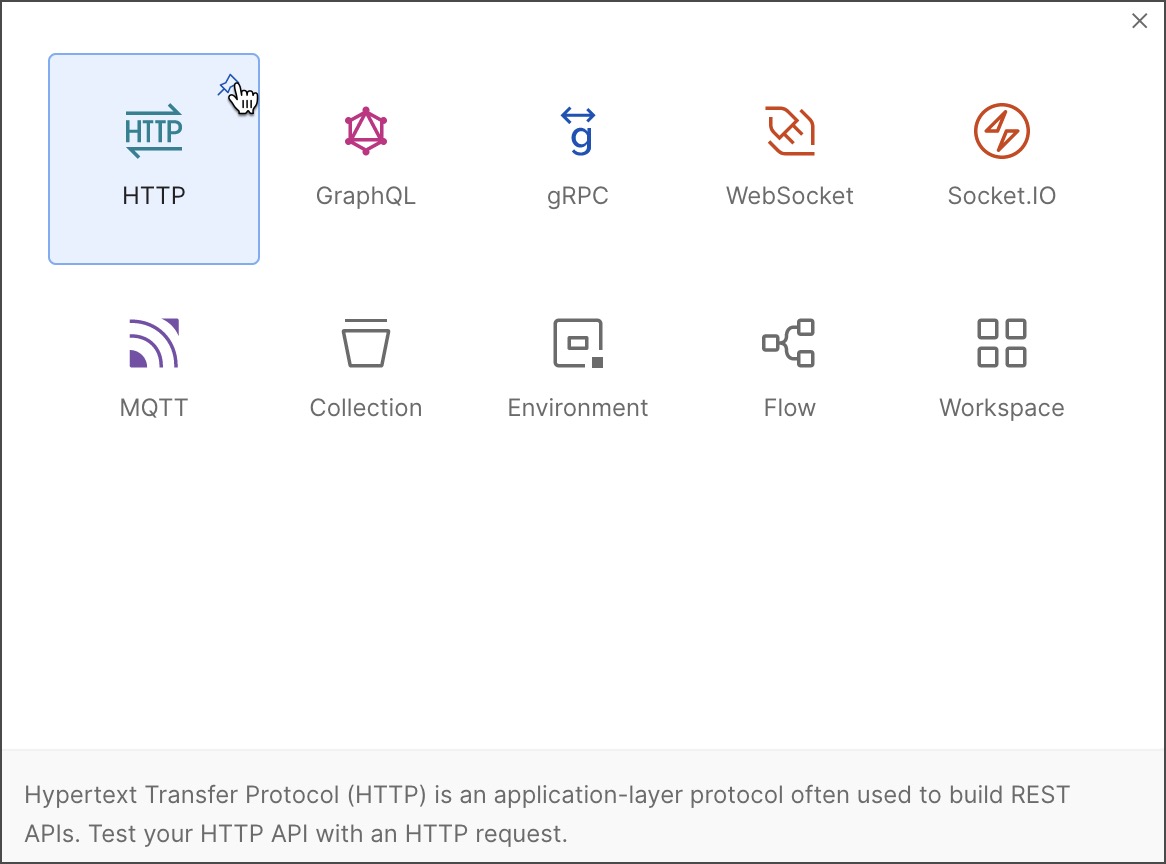
Task: Select the Environment box icon
Action: tap(578, 343)
